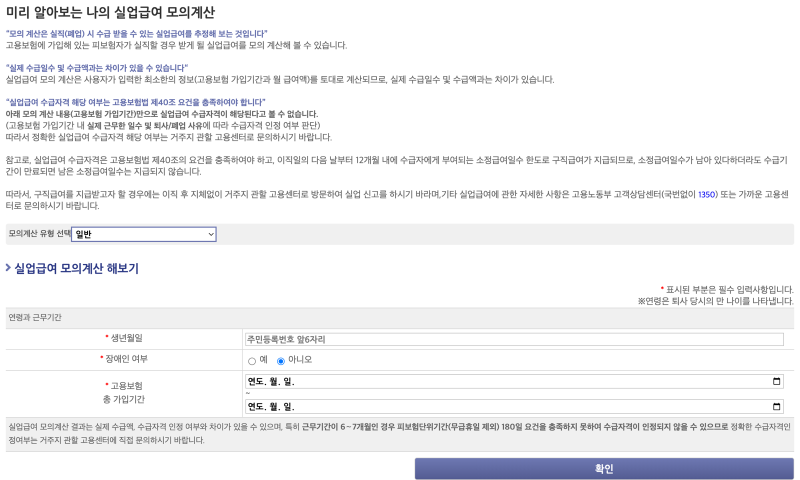Click the 모의계산 유형 선택 label
Image resolution: width=800 pixels, height=480 pixels.
coord(39,234)
